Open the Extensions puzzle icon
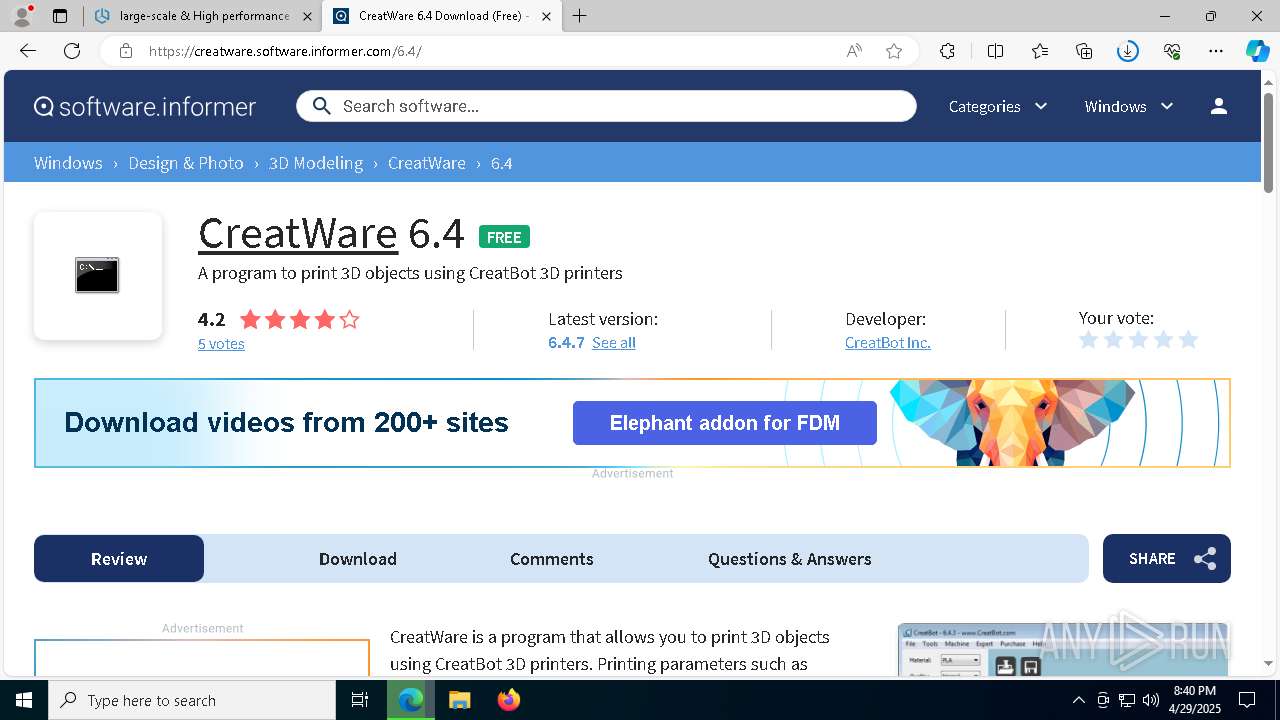The width and height of the screenshot is (1280, 720). click(947, 51)
